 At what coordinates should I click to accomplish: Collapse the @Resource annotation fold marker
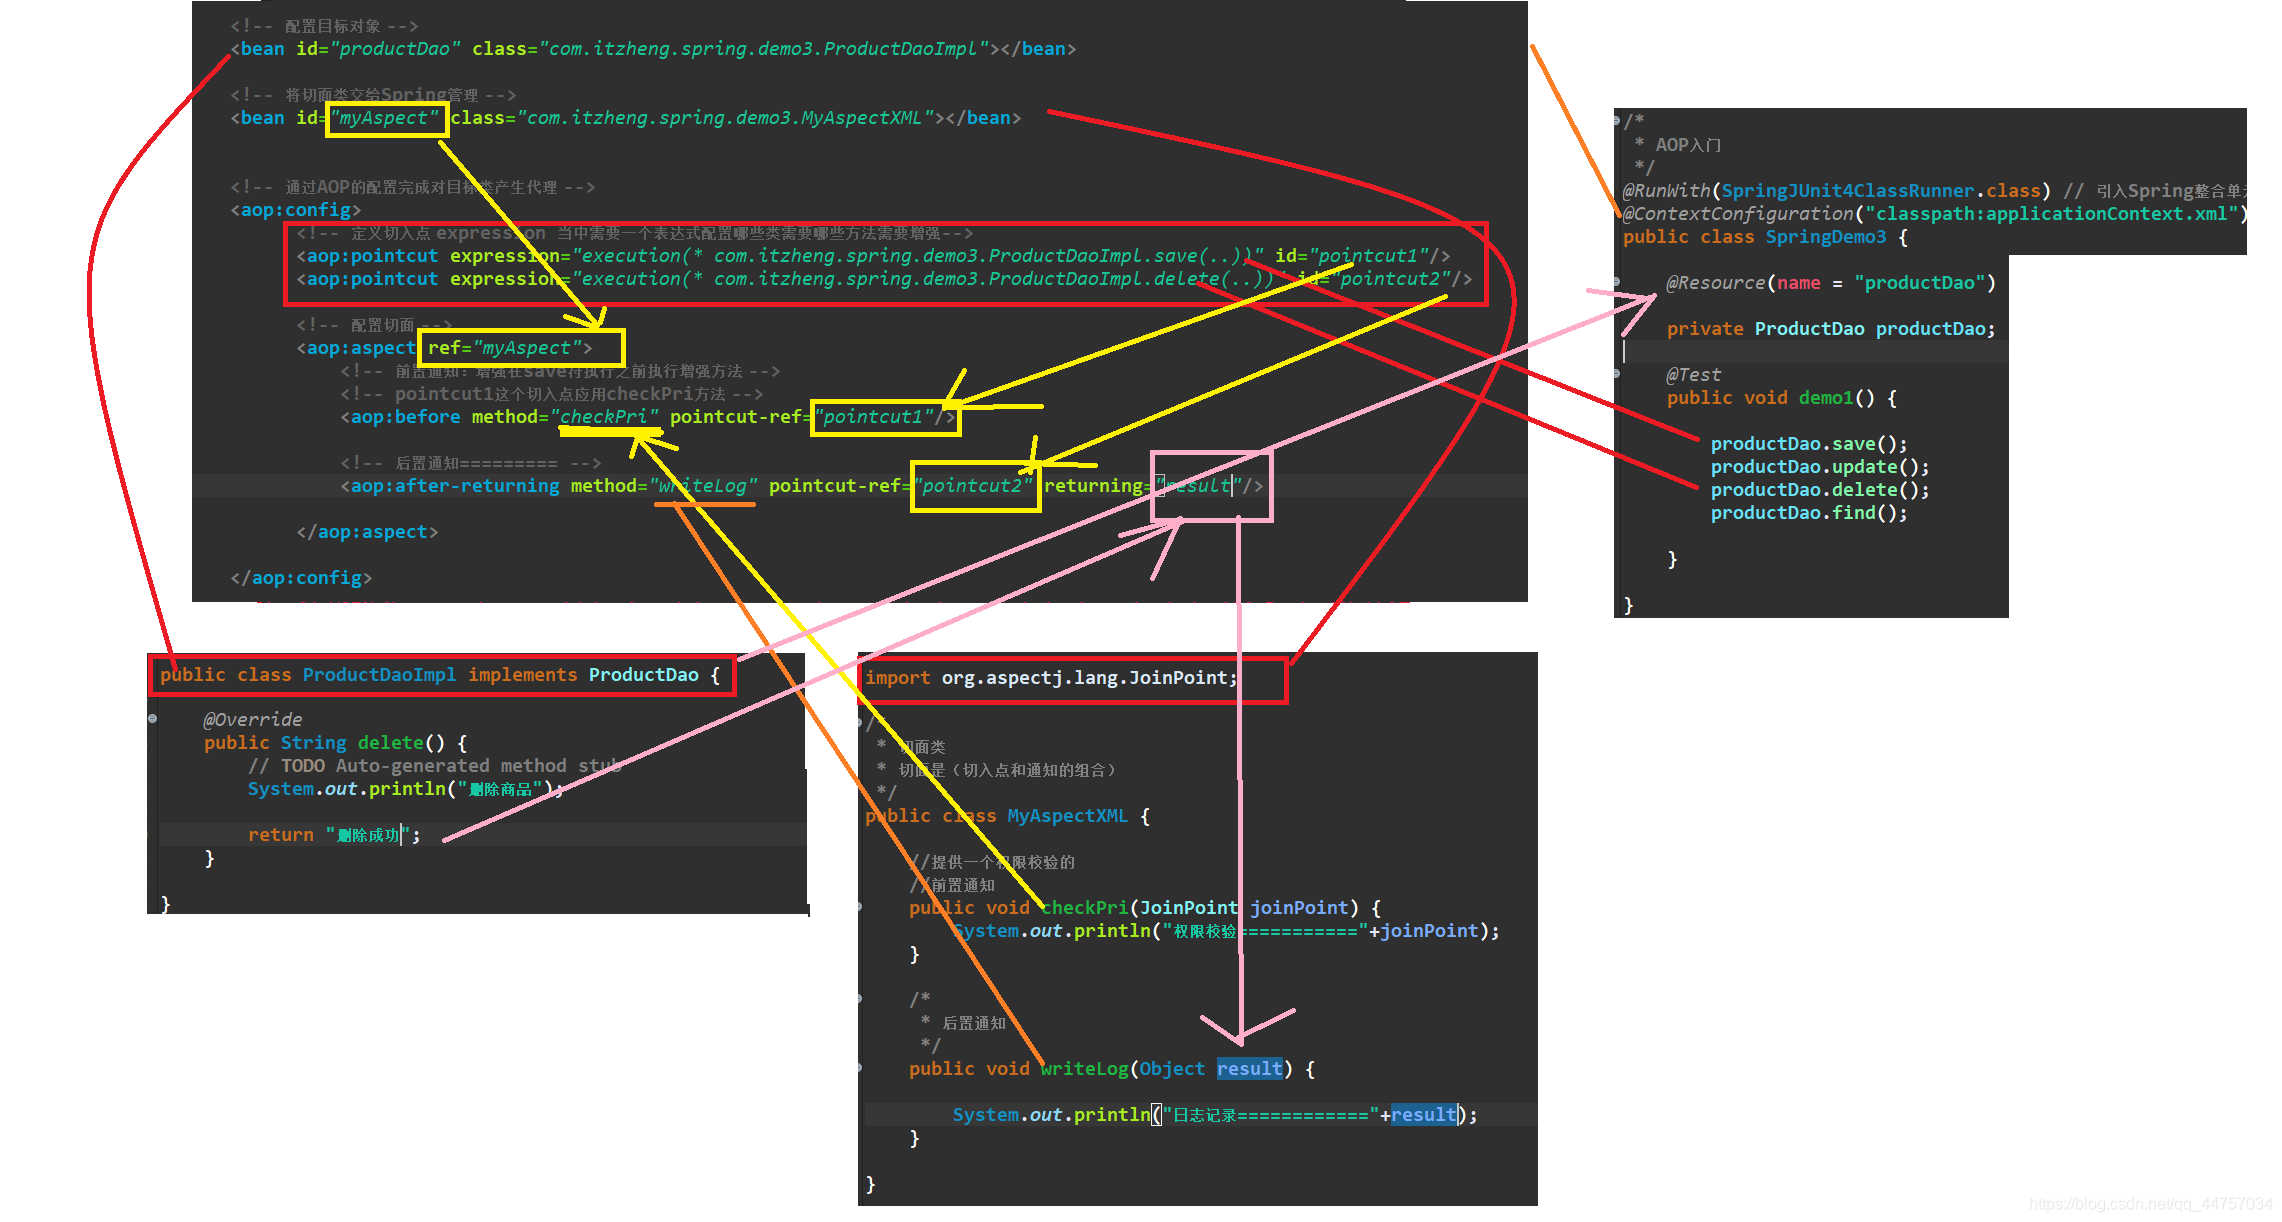(x=1617, y=283)
